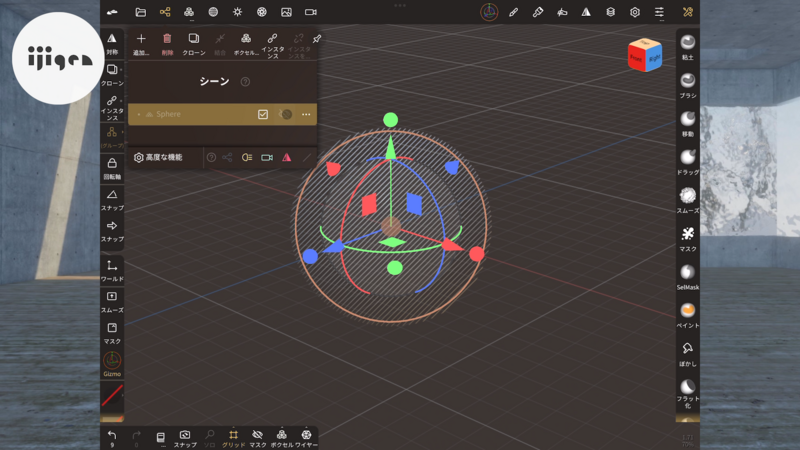Pin the scene panel open

(x=317, y=39)
